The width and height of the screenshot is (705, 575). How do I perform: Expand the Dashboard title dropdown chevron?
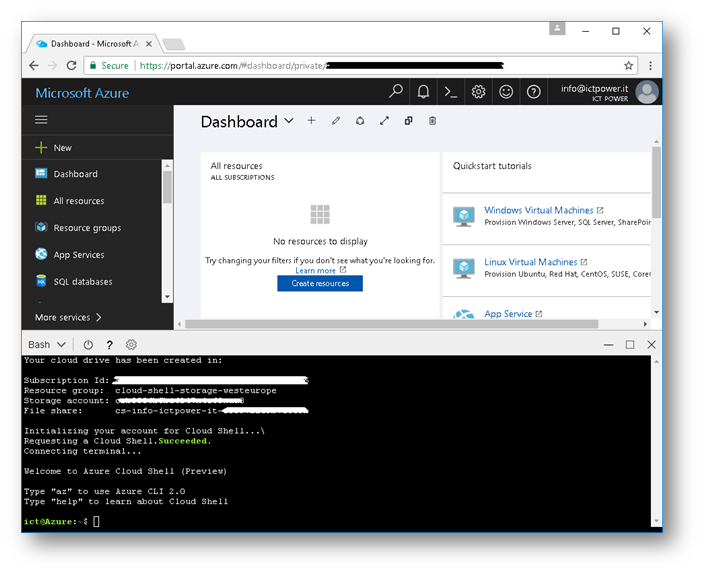pos(289,120)
